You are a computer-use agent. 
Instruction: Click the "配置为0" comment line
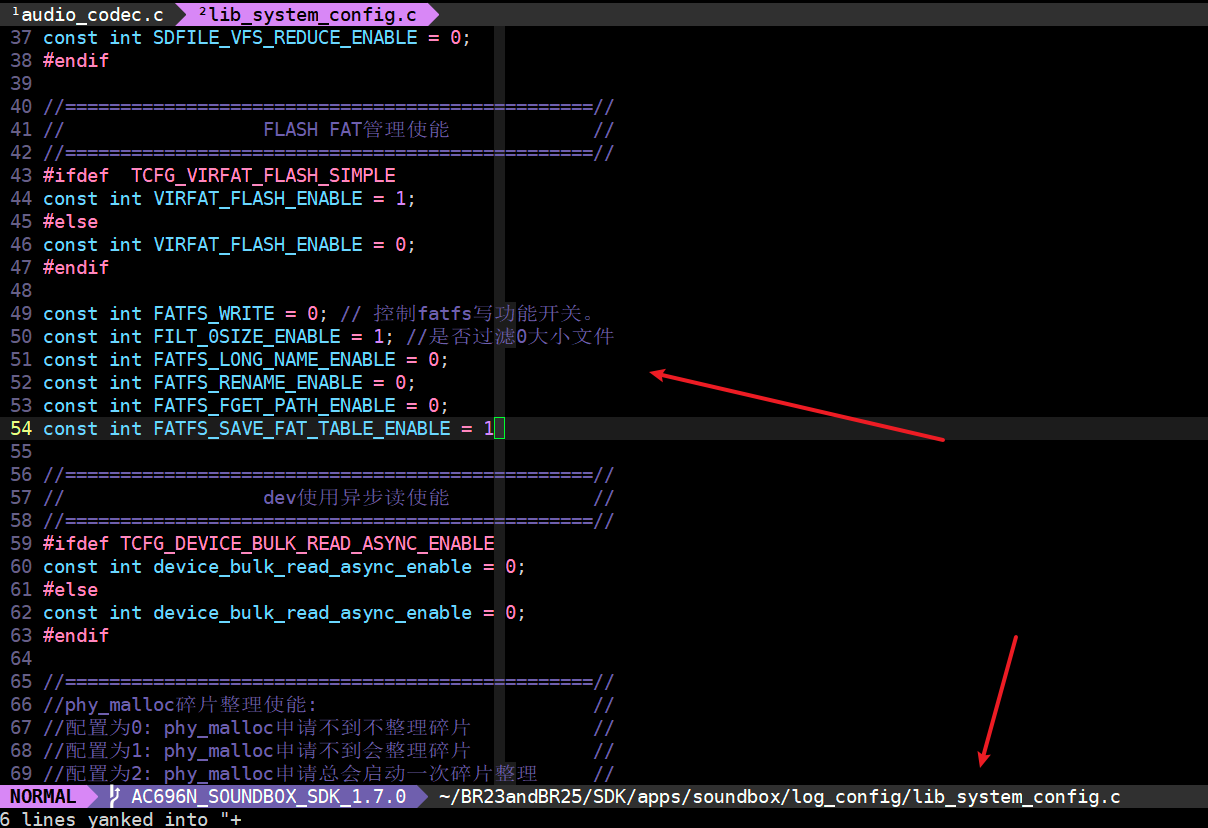tap(257, 728)
